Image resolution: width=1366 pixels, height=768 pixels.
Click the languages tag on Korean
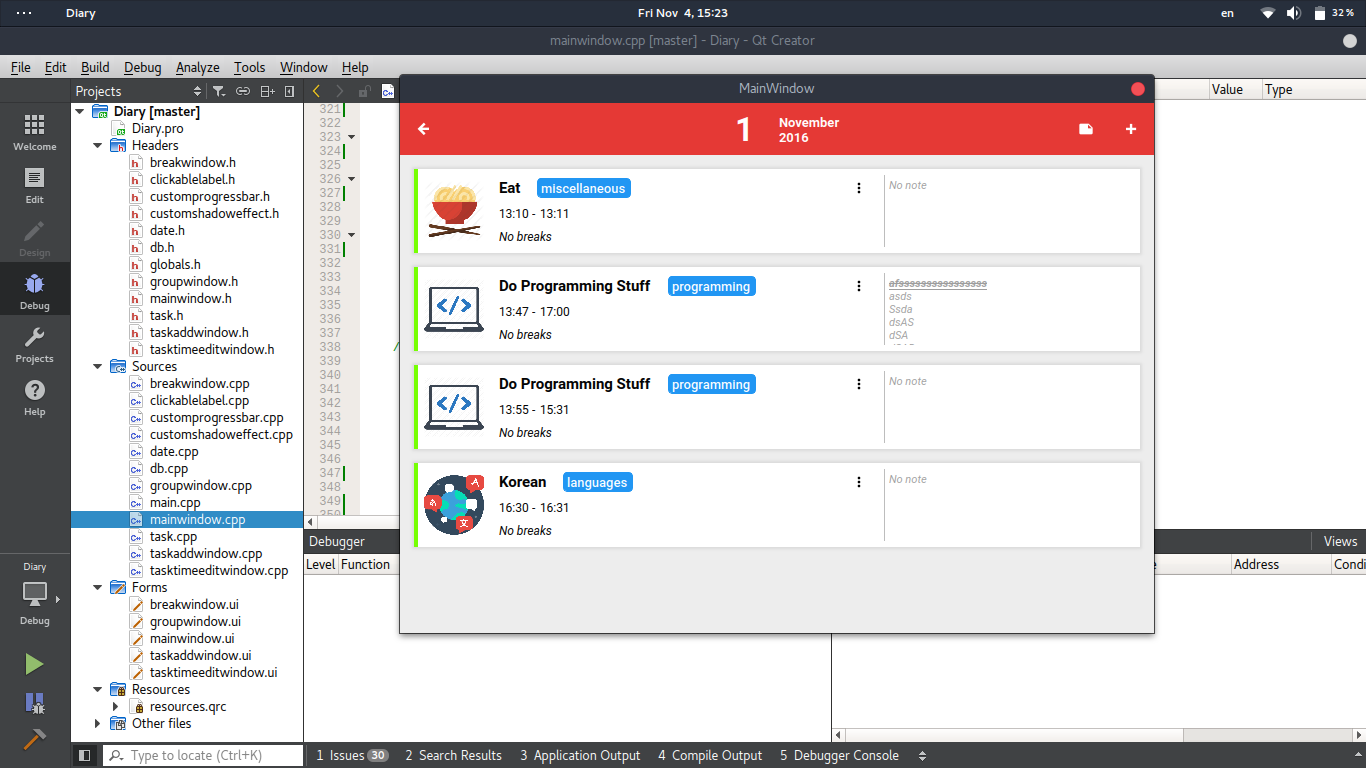(x=597, y=483)
